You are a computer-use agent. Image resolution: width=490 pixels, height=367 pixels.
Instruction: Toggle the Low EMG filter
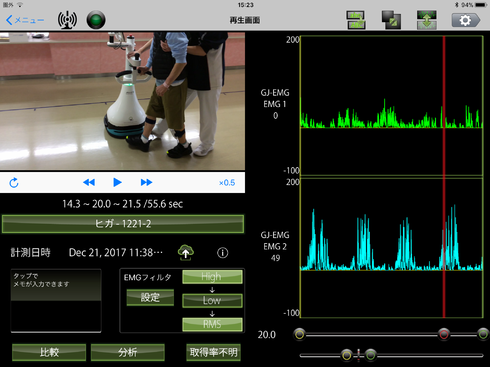(212, 300)
